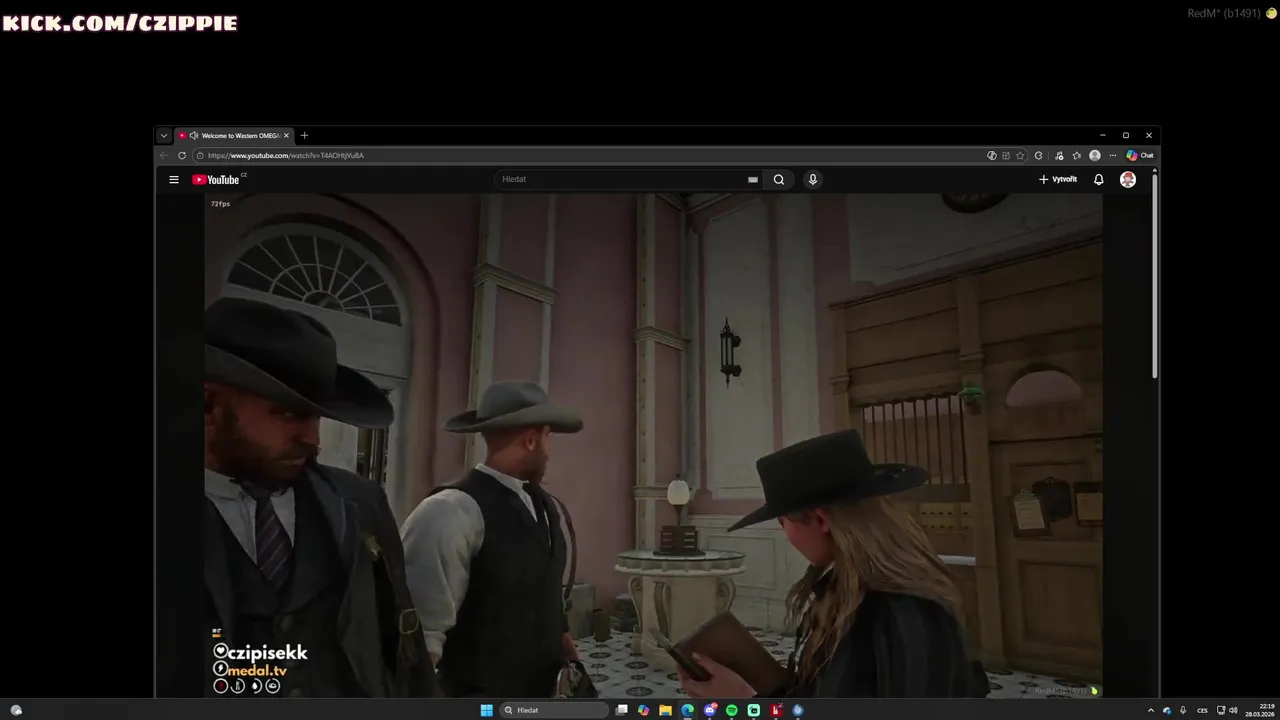This screenshot has width=1280, height=720.
Task: Click the page vertical scrollbar thumb
Action: pyautogui.click(x=1155, y=275)
